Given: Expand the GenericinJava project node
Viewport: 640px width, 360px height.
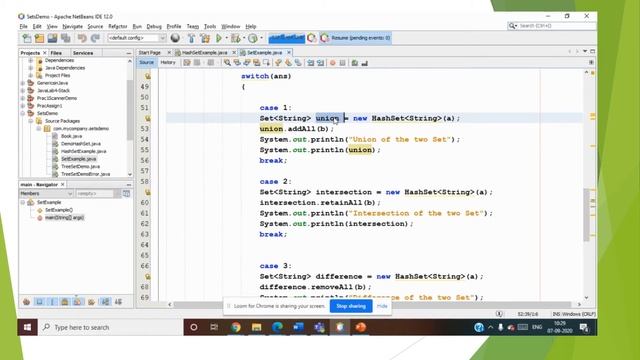Looking at the screenshot, I should point(23,83).
